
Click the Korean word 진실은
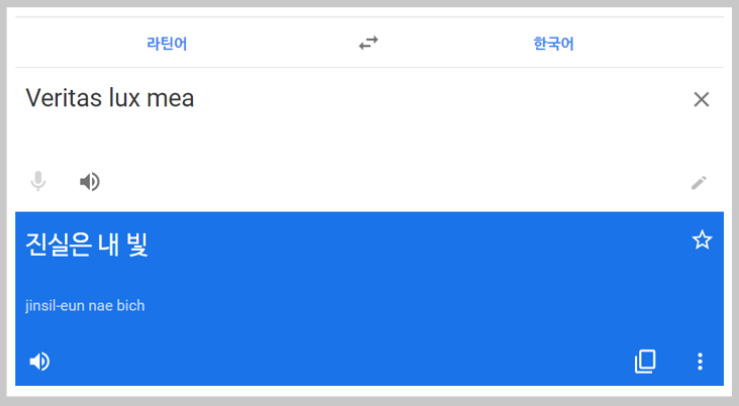(58, 245)
